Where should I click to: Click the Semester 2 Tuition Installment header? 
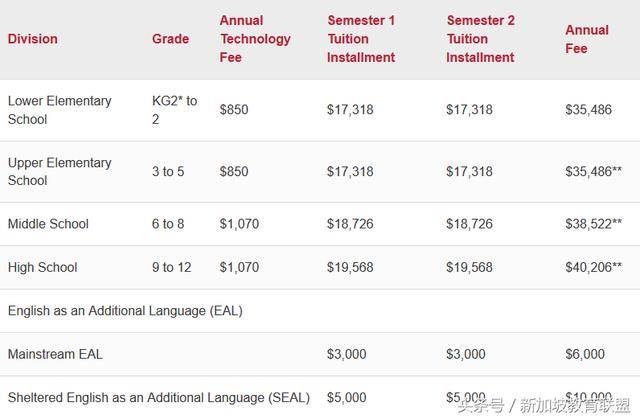click(x=480, y=39)
